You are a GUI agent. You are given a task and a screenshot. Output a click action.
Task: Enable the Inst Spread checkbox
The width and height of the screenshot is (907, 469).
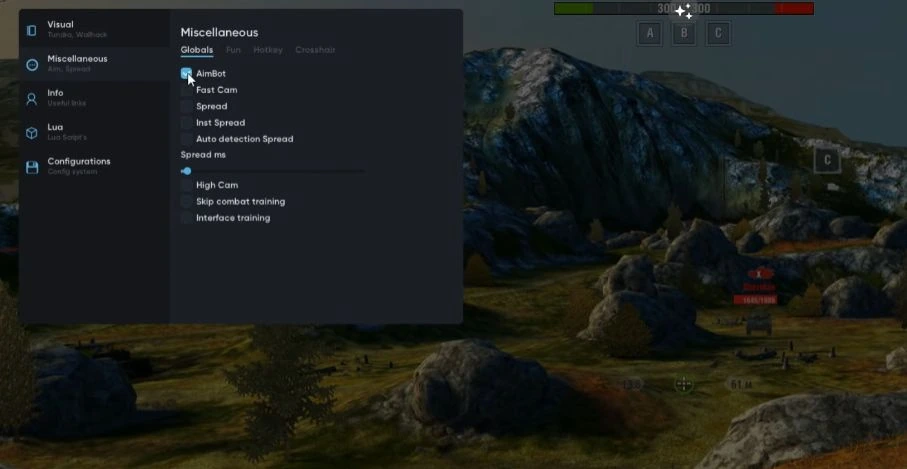(x=186, y=123)
